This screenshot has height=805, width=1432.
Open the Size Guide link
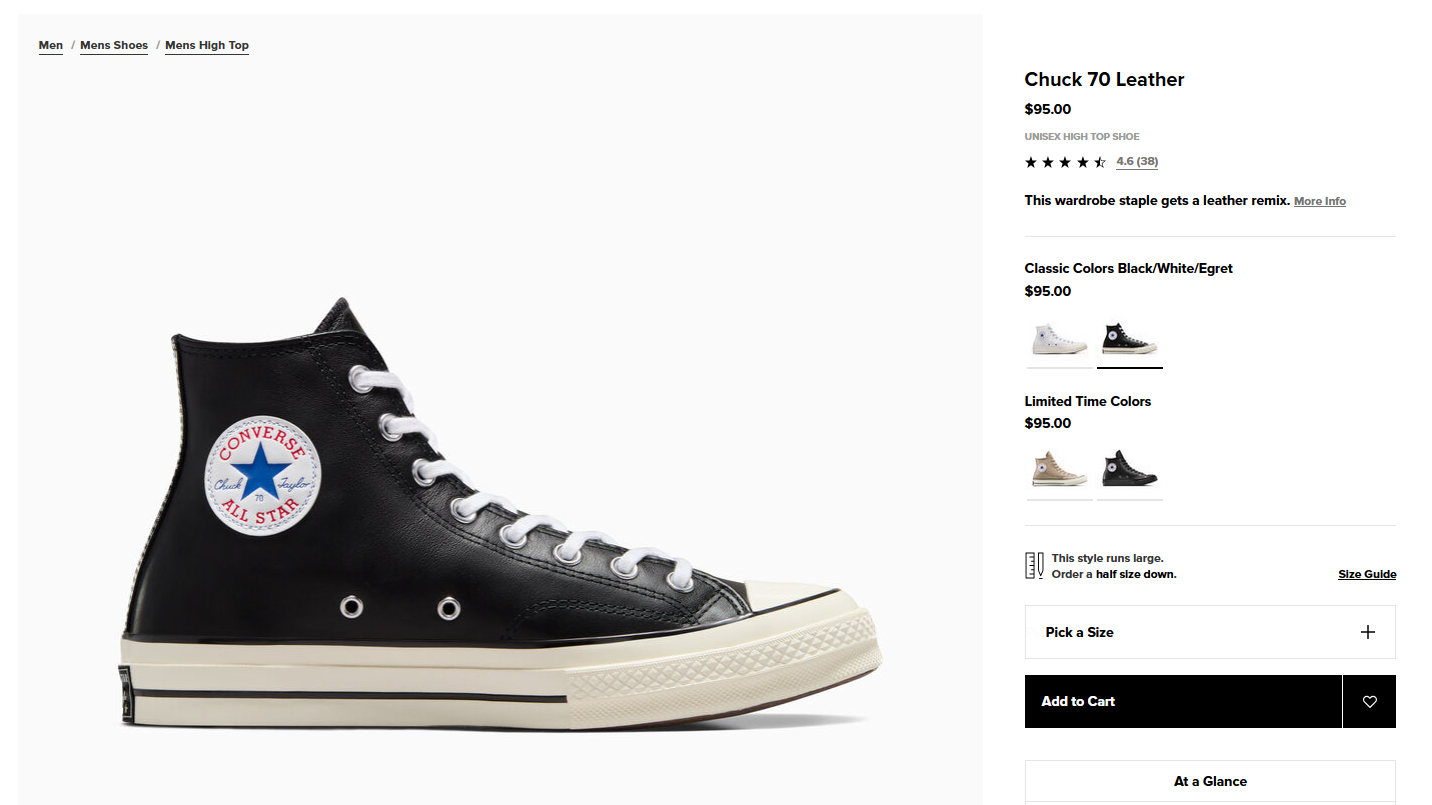[1367, 574]
